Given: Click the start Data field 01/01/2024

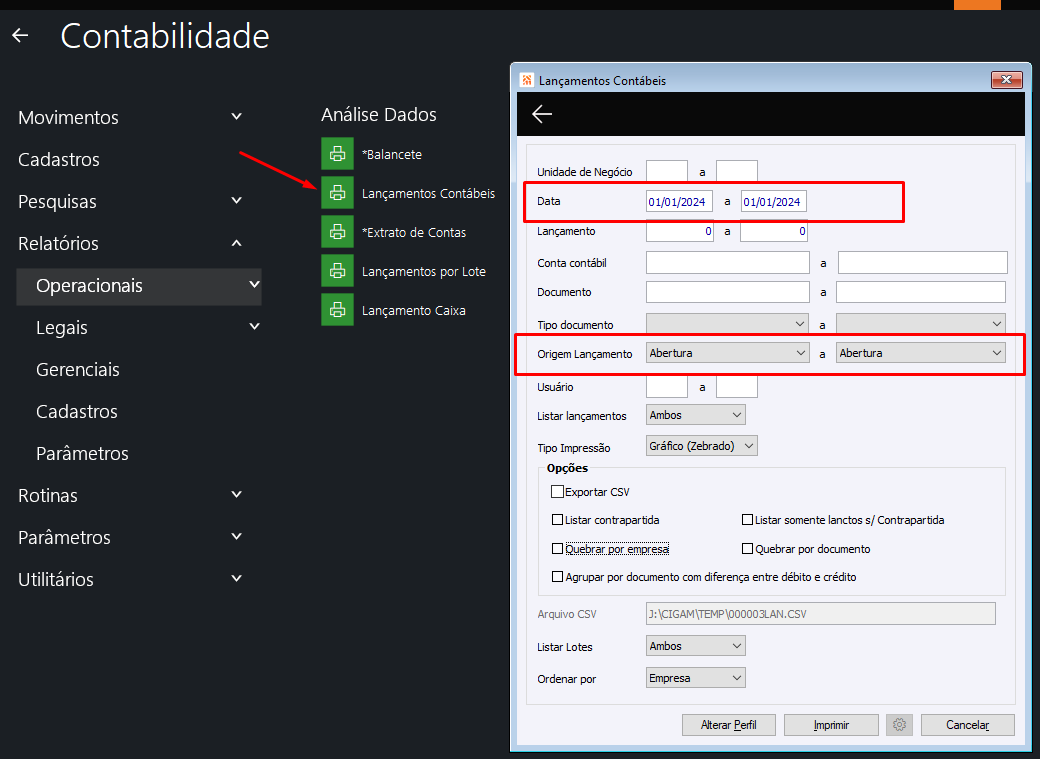Looking at the screenshot, I should [679, 202].
